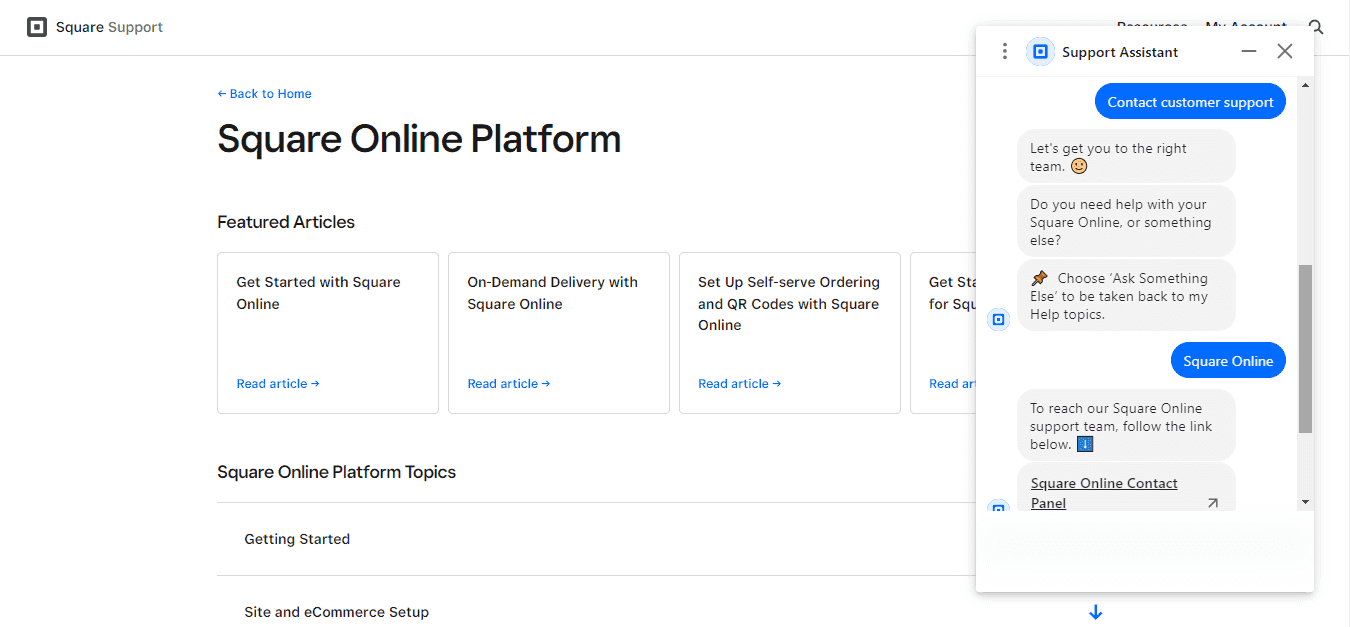Click the Square logo in the header
Screen dimensions: 1350x627
[x=37, y=27]
